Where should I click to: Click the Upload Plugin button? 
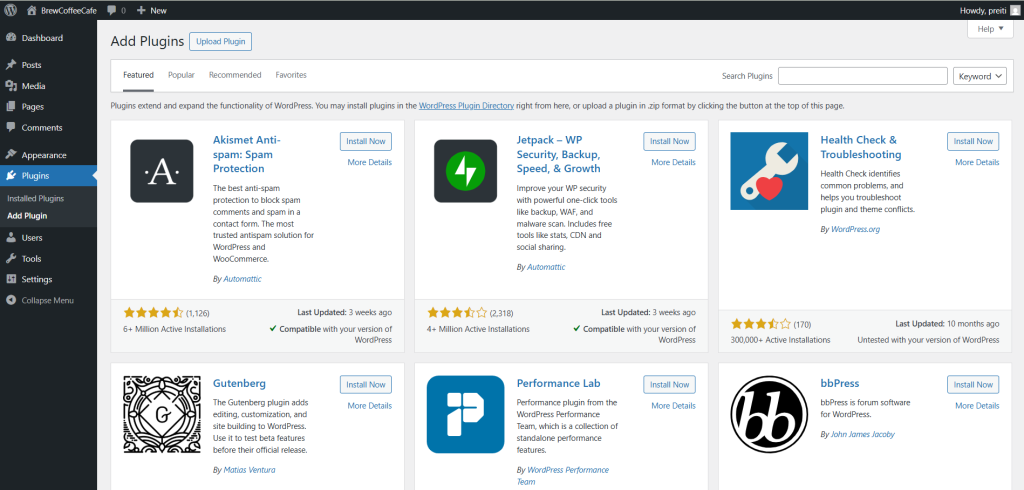[x=221, y=41]
